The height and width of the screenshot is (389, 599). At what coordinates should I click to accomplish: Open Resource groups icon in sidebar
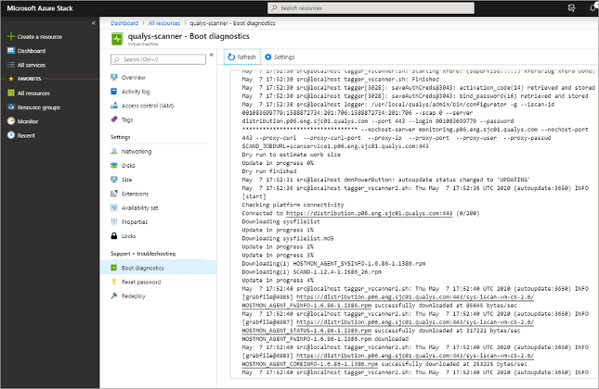point(11,107)
